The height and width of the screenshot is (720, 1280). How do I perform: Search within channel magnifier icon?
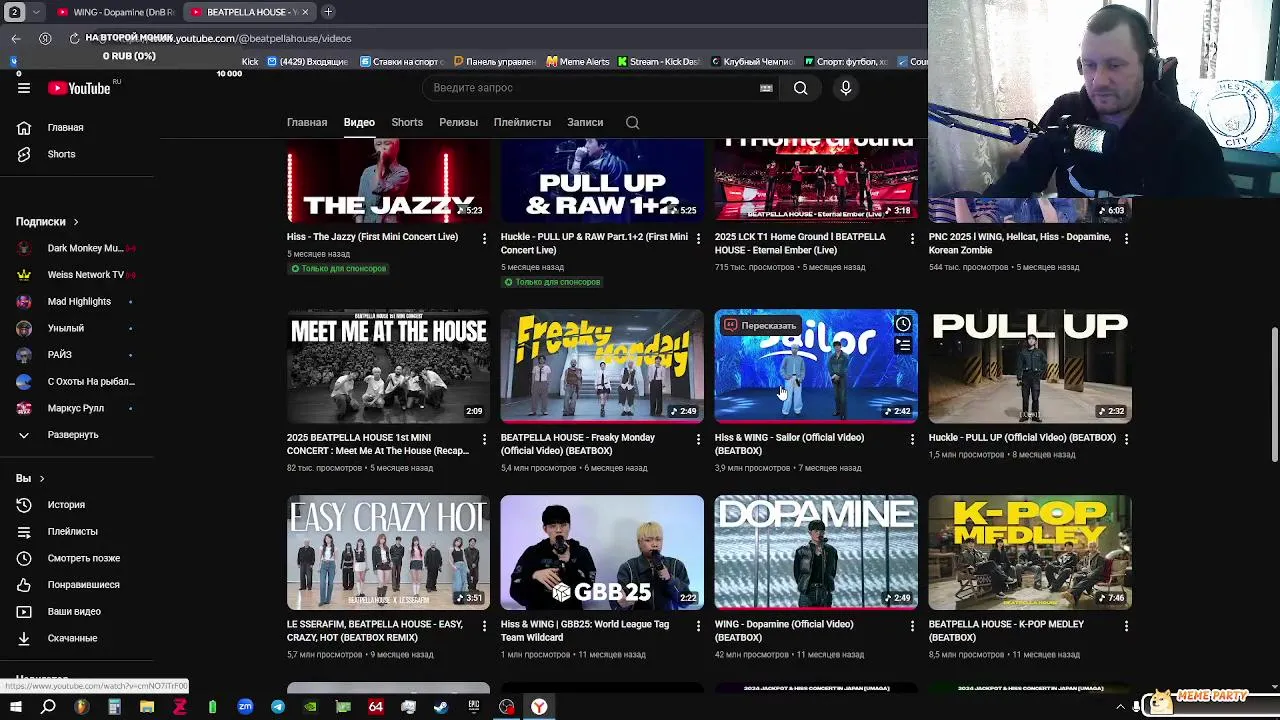tap(632, 122)
